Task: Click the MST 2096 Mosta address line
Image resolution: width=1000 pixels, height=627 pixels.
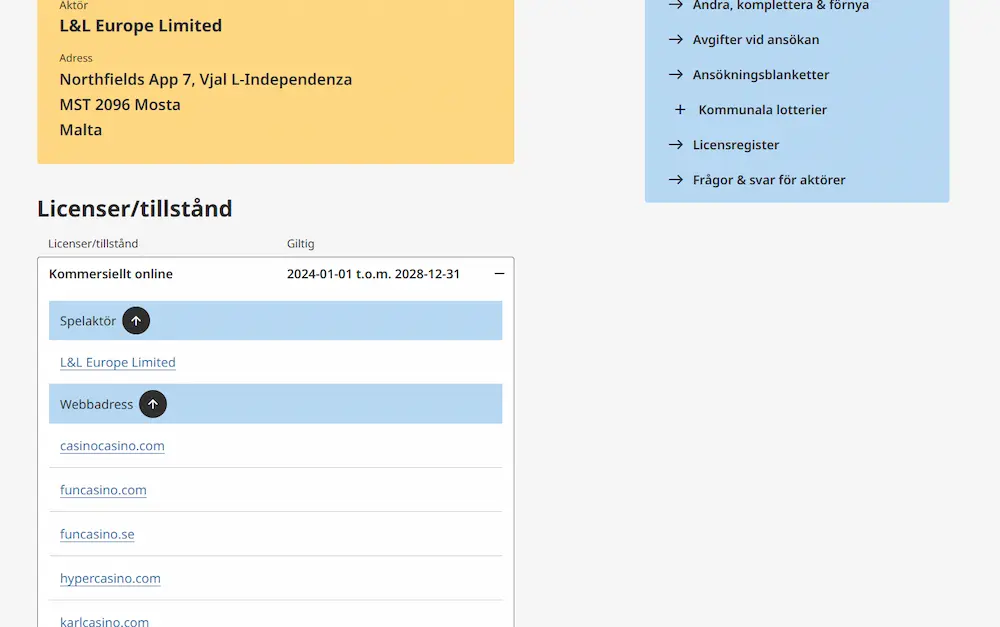Action: click(x=120, y=105)
